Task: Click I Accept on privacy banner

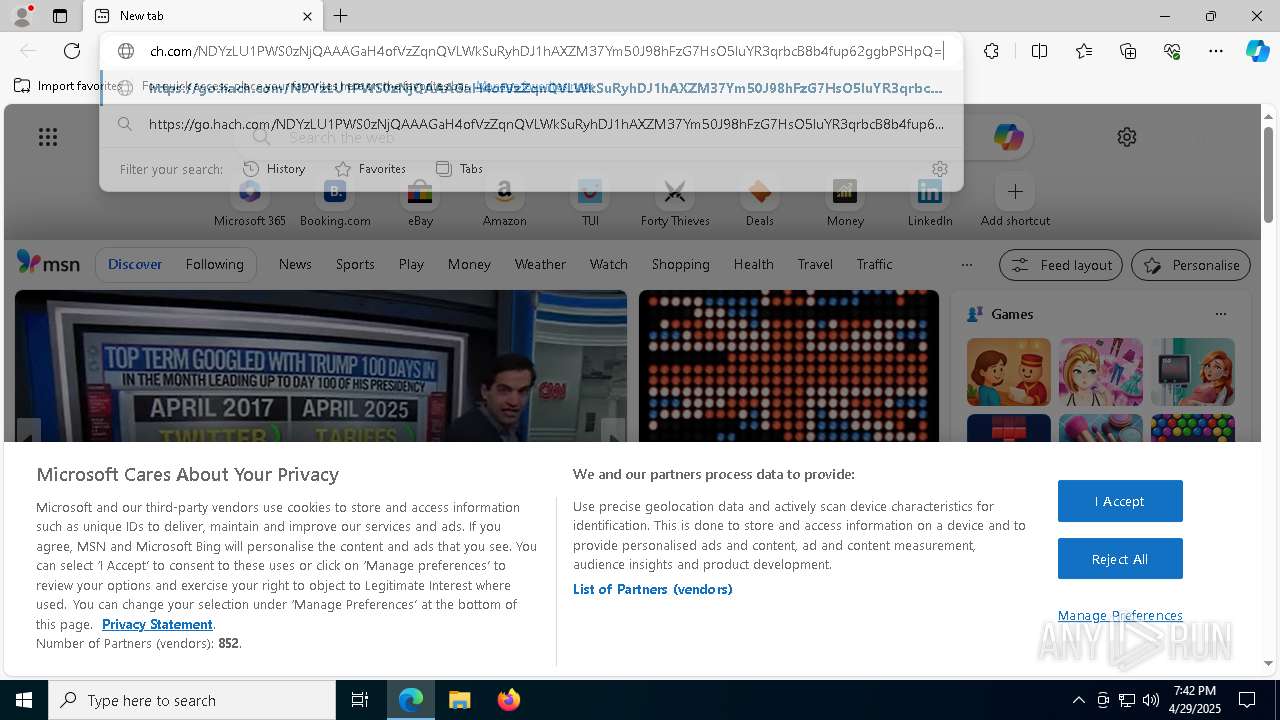Action: [x=1120, y=501]
